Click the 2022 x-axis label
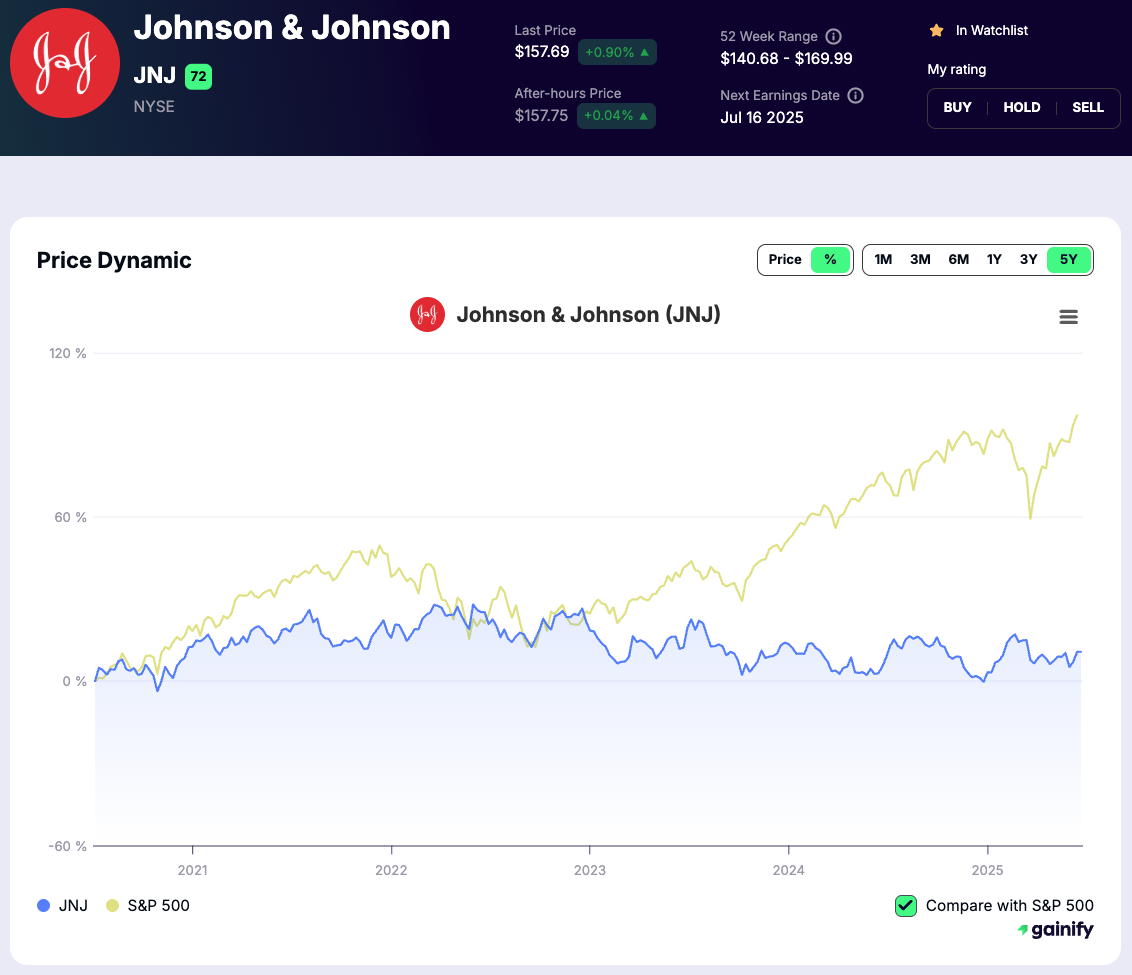The image size is (1132, 975). pos(391,870)
